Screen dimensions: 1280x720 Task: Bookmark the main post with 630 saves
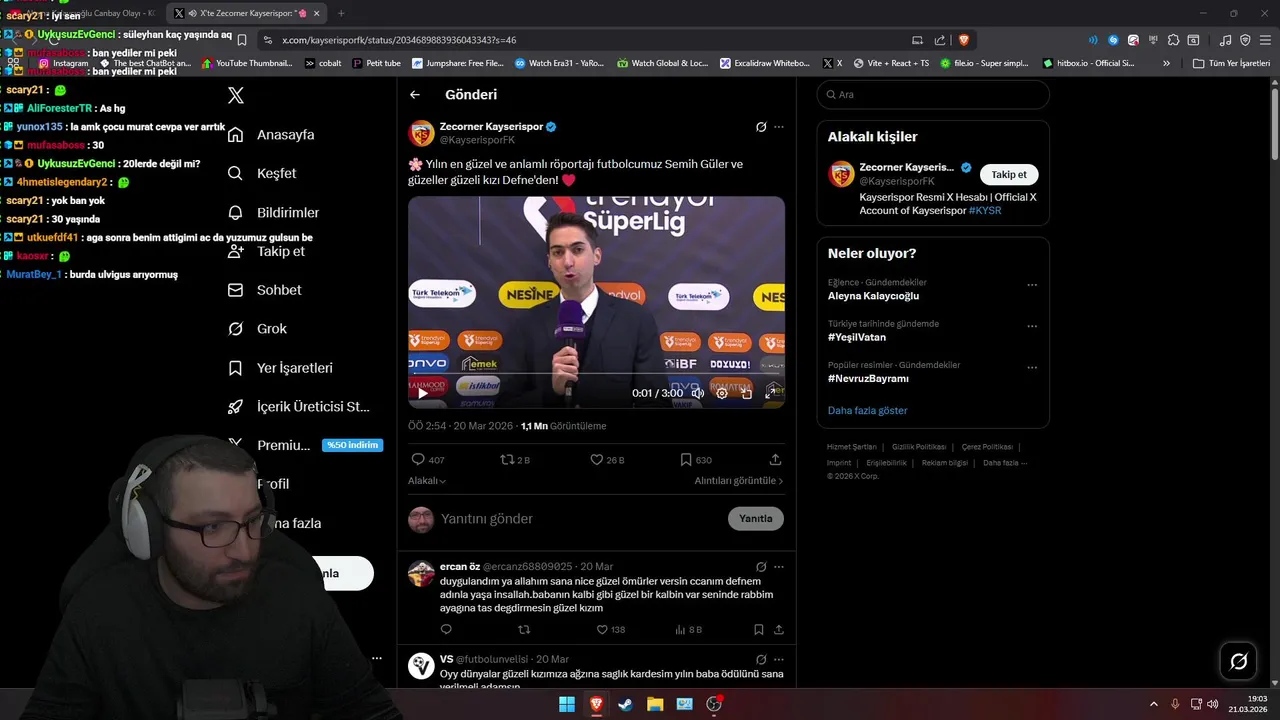point(696,460)
